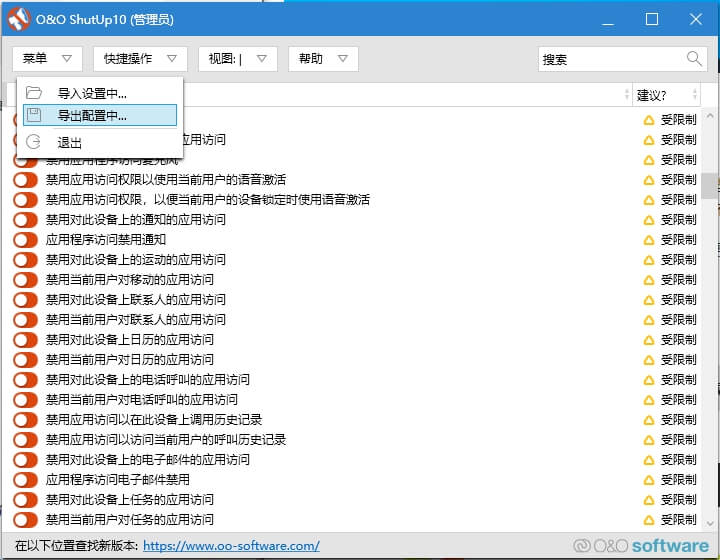Click warning triangle on 禁用对此设备上的电子邮件的应用访问 row
720x560 pixels.
coord(648,460)
